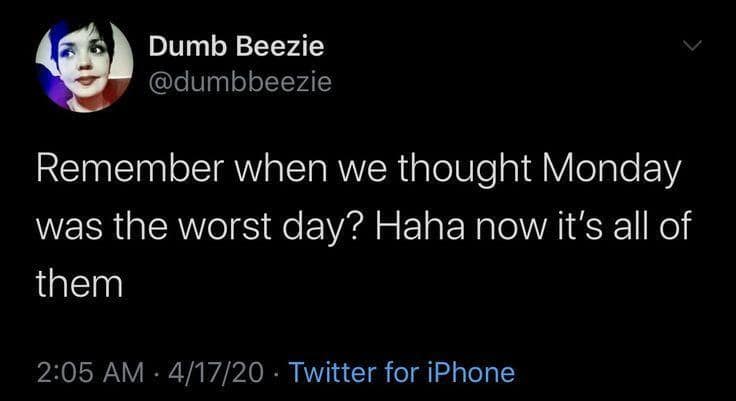Viewport: 736px width, 401px height.
Task: Click the Dumb Beezie display name
Action: [235, 47]
